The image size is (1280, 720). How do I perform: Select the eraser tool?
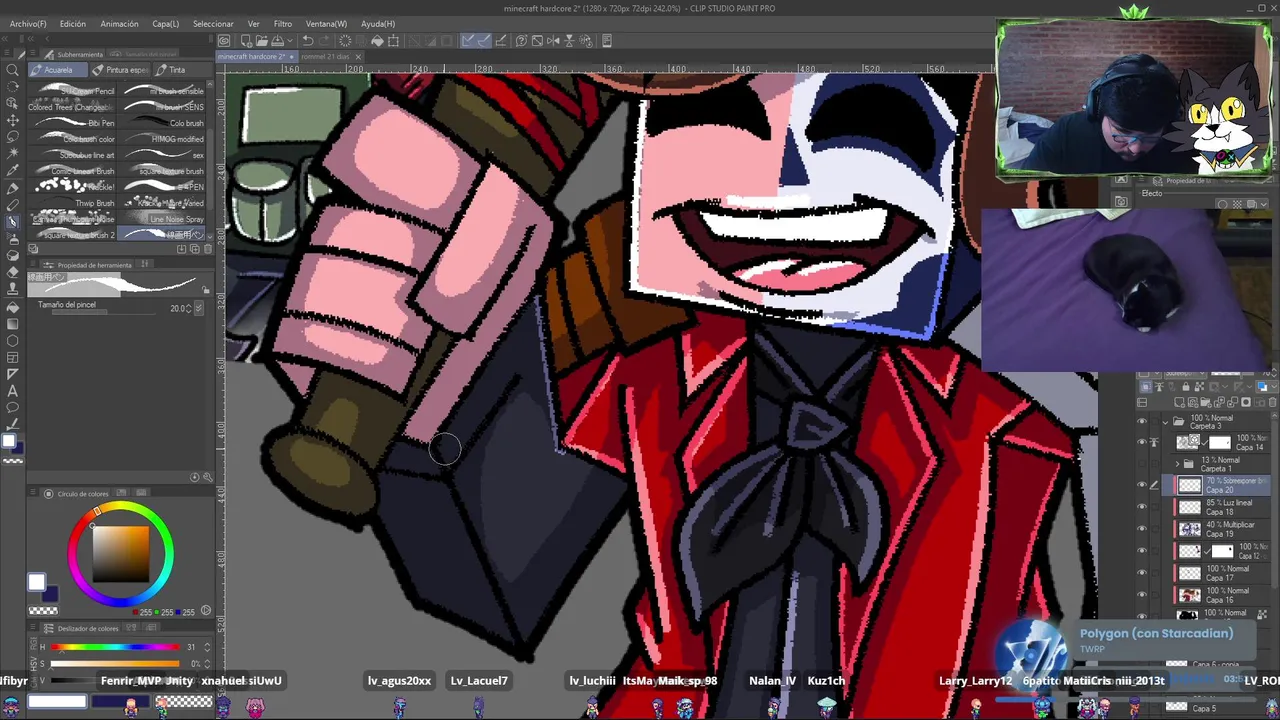12,273
